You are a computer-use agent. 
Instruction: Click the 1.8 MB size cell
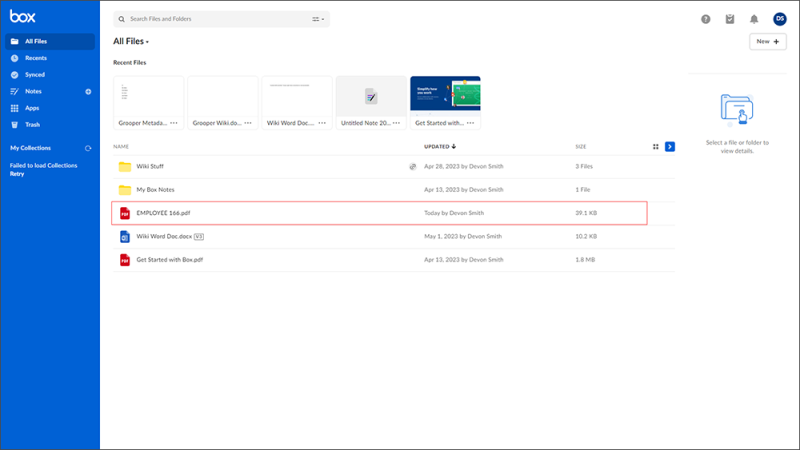pos(585,260)
